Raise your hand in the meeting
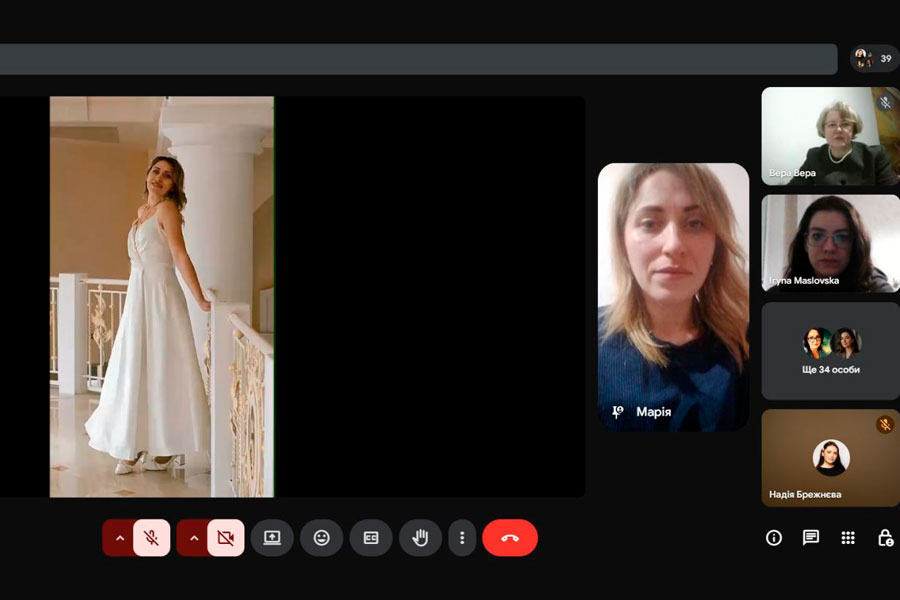The width and height of the screenshot is (900, 600). pyautogui.click(x=420, y=538)
